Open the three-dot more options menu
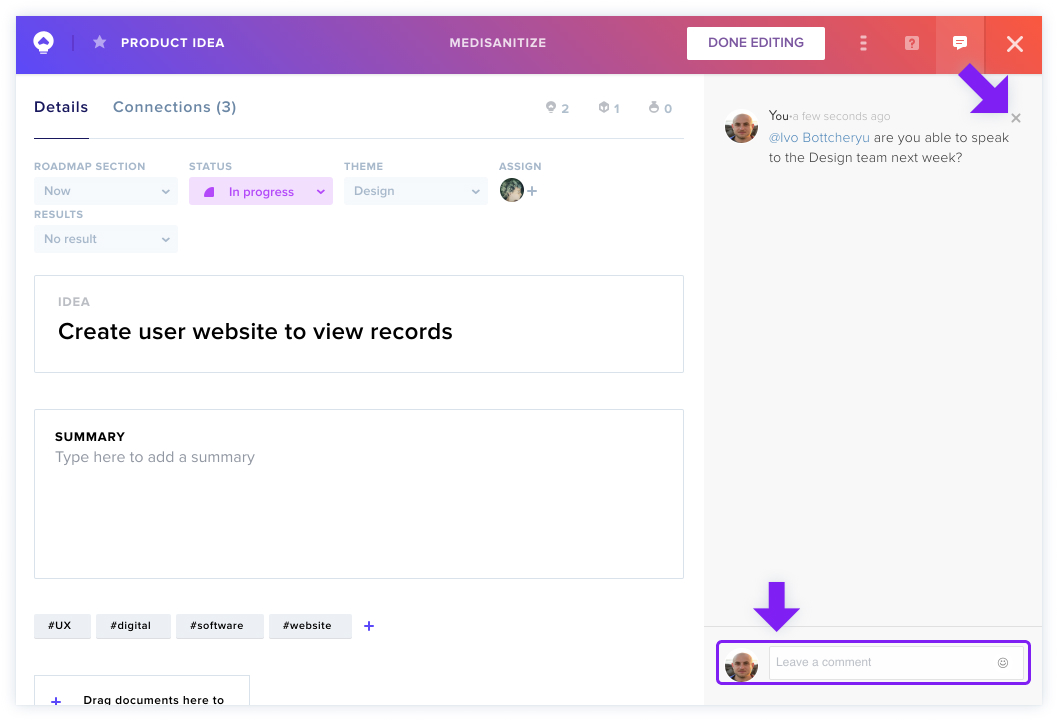The height and width of the screenshot is (721, 1058). click(x=863, y=43)
